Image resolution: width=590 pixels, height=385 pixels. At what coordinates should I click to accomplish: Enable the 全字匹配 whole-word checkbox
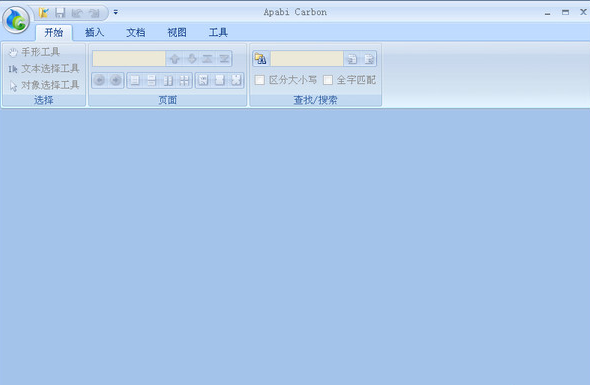(x=328, y=80)
